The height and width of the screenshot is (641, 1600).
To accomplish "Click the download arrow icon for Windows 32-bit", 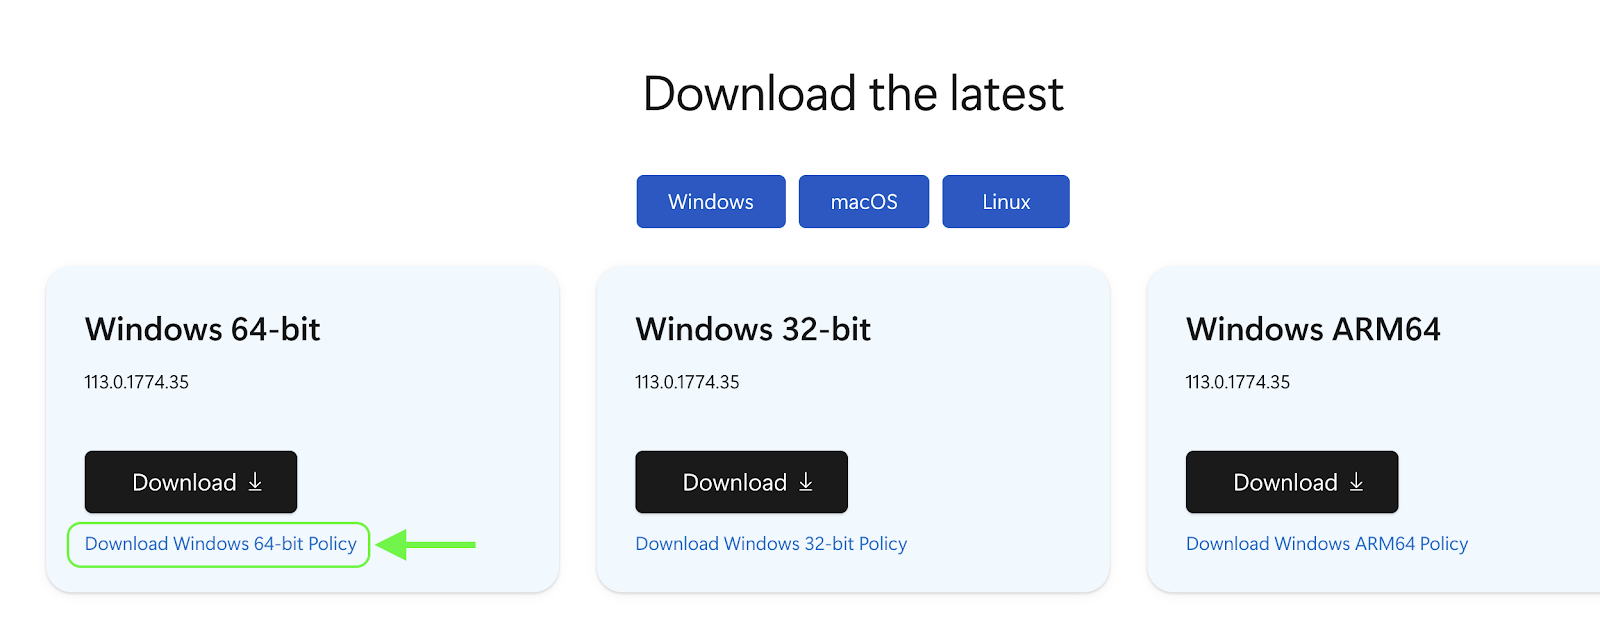I will [x=806, y=482].
